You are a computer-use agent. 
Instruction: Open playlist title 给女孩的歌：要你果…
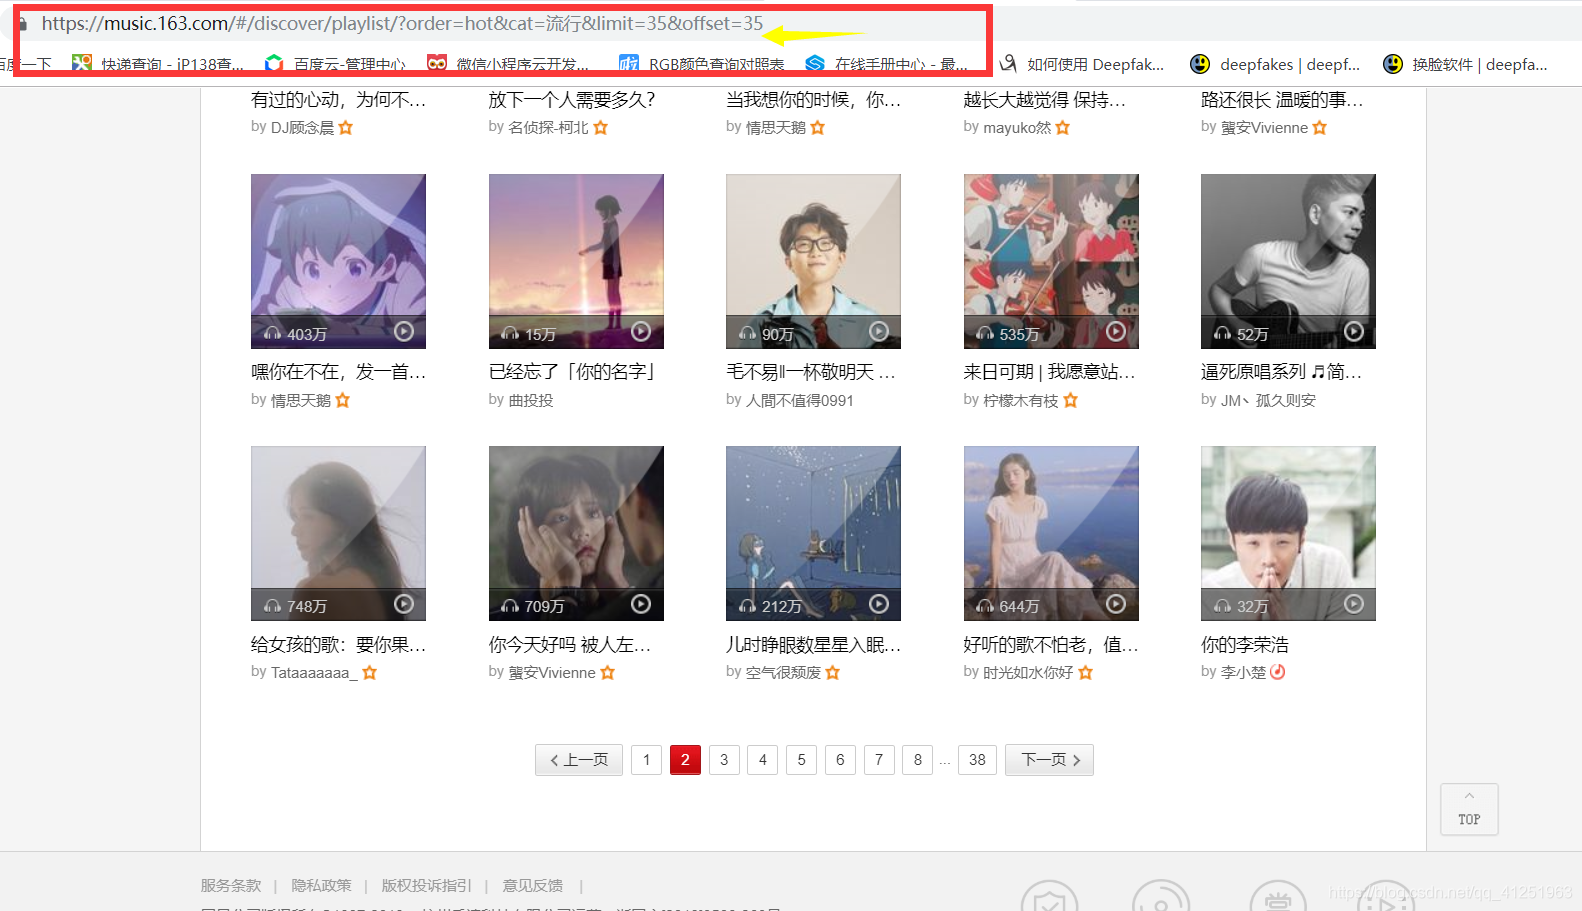[x=338, y=645]
